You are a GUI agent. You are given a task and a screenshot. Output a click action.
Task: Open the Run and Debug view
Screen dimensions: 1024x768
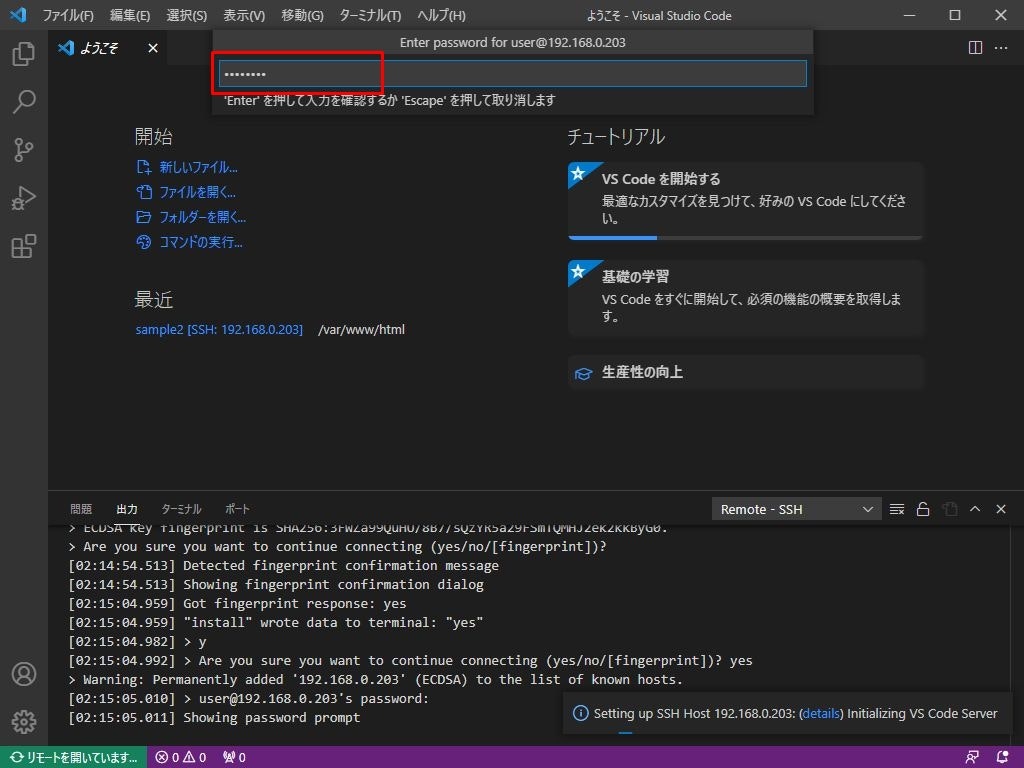(x=24, y=198)
